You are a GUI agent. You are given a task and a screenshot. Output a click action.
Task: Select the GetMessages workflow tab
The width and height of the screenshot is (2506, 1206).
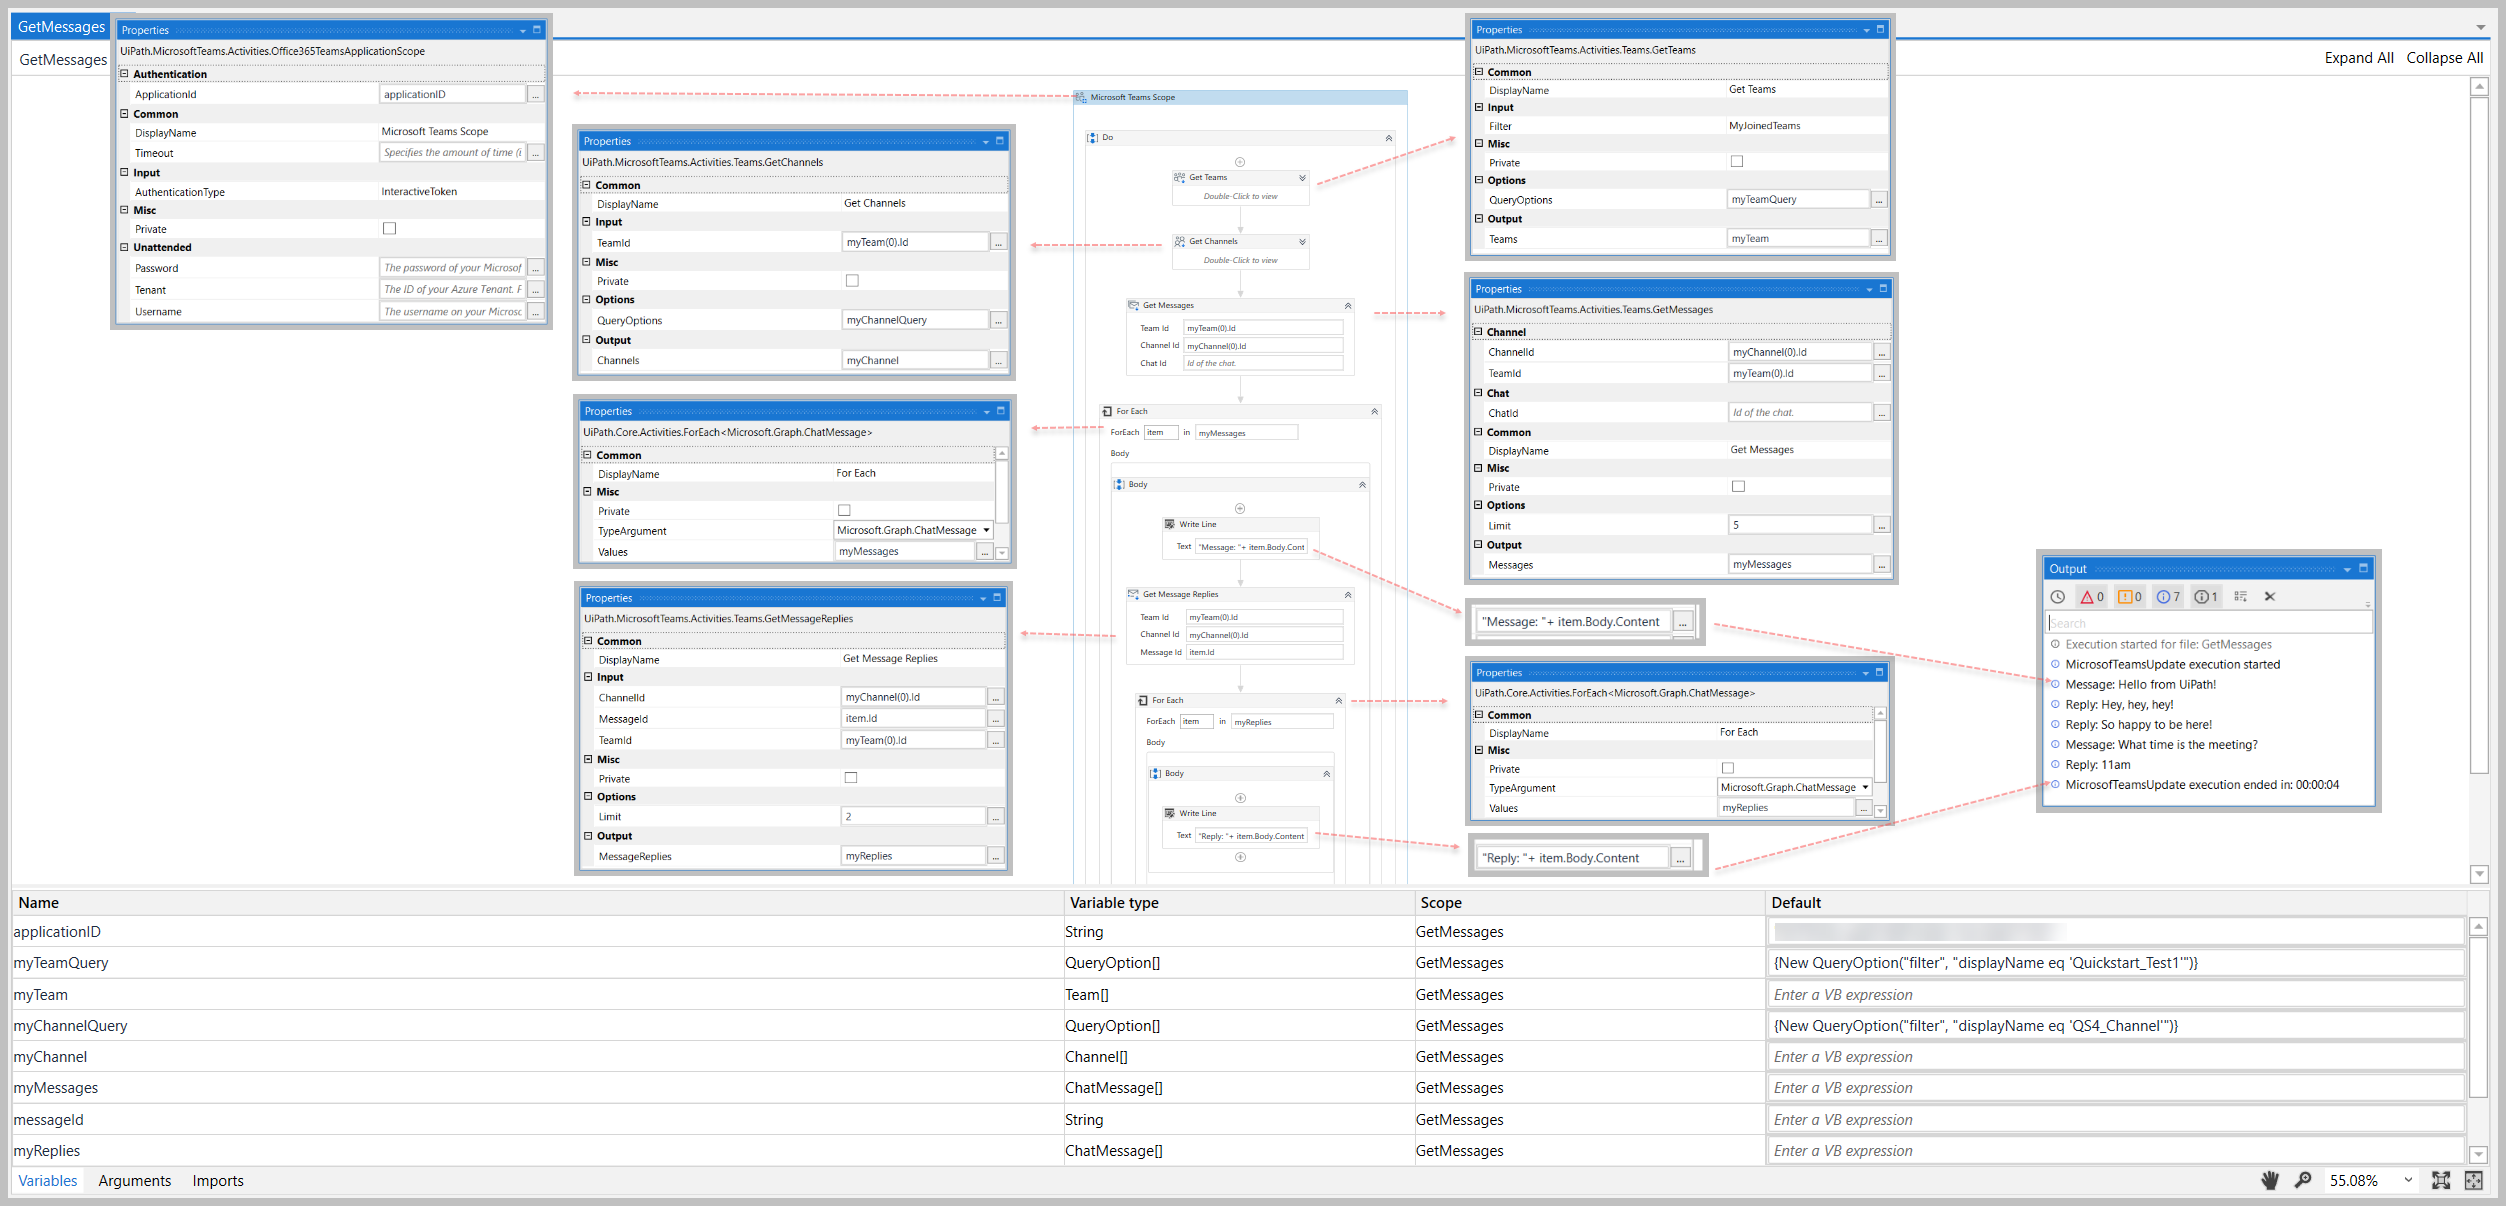(61, 27)
